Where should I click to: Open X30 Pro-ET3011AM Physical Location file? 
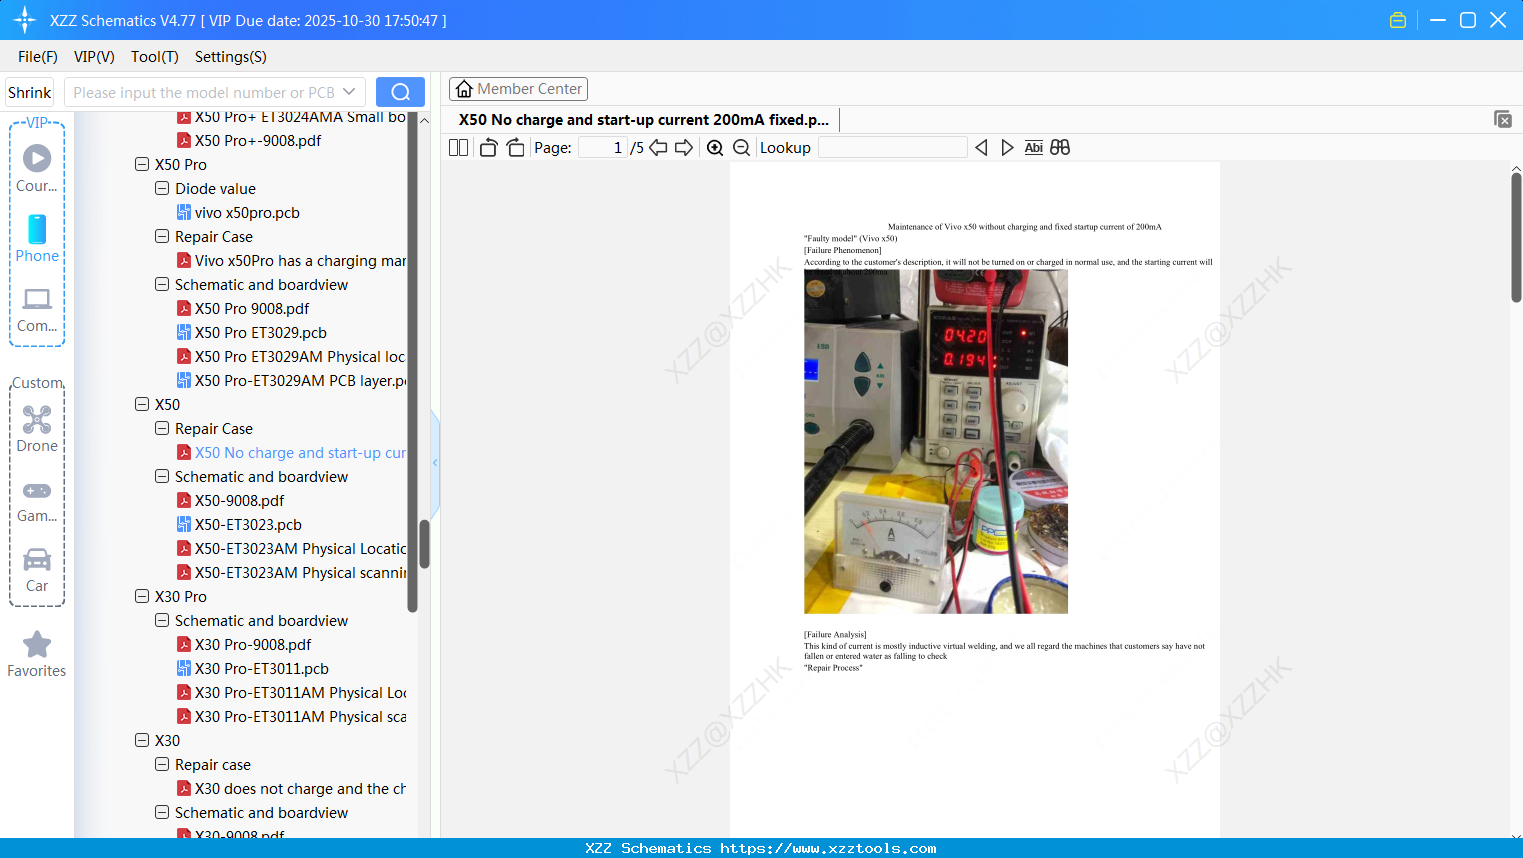pyautogui.click(x=292, y=693)
